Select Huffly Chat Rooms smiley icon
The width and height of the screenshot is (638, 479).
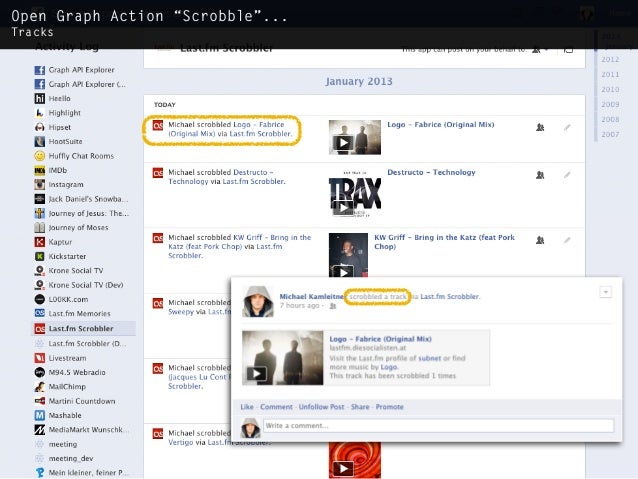coord(39,156)
